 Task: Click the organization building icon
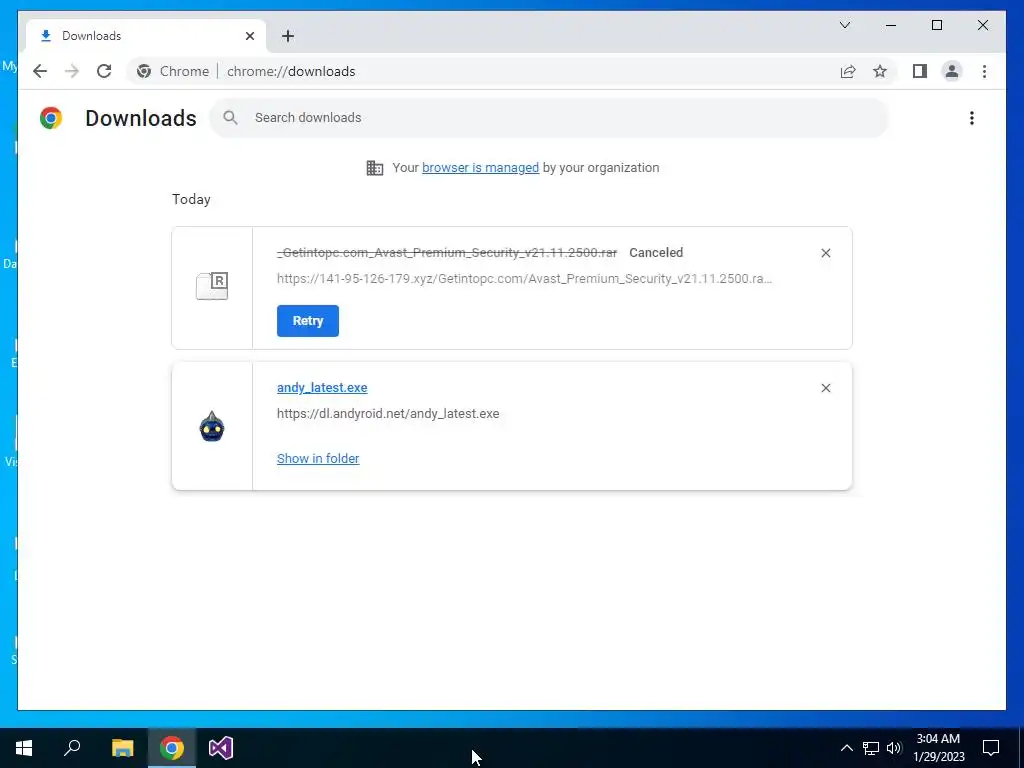pyautogui.click(x=375, y=168)
